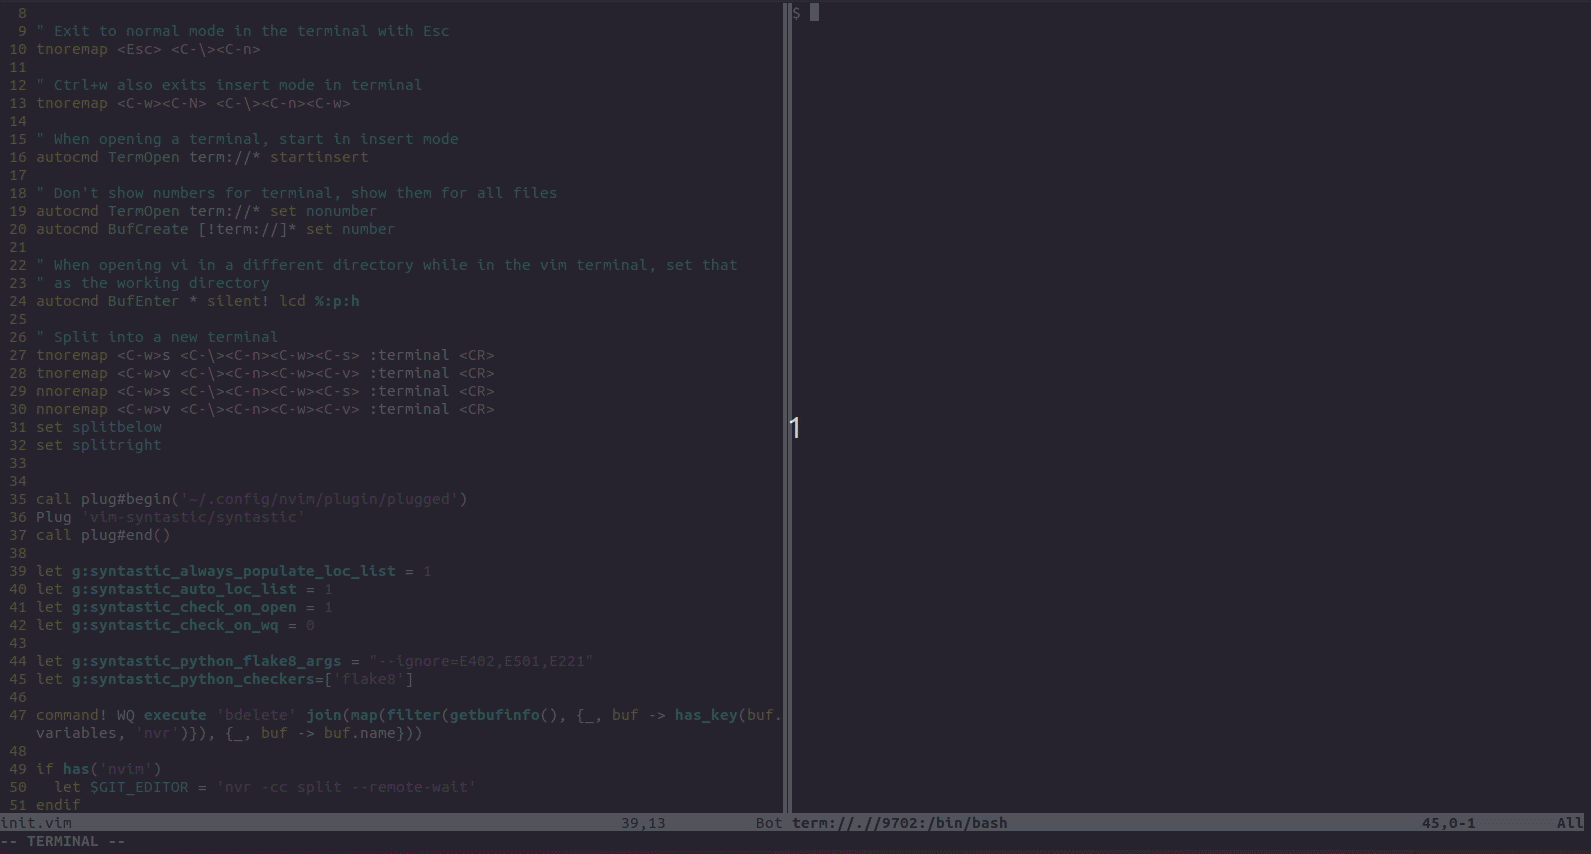The height and width of the screenshot is (854, 1591).
Task: Click the "if has('nvim')" line
Action: pos(98,769)
